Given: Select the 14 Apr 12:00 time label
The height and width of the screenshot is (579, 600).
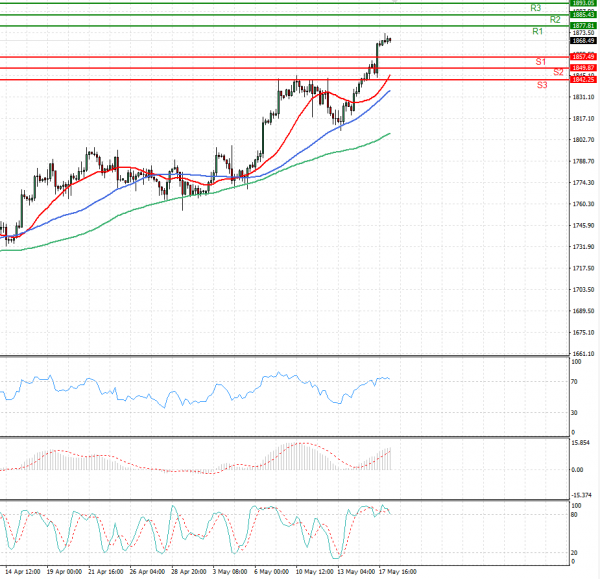Looking at the screenshot, I should (x=23, y=572).
